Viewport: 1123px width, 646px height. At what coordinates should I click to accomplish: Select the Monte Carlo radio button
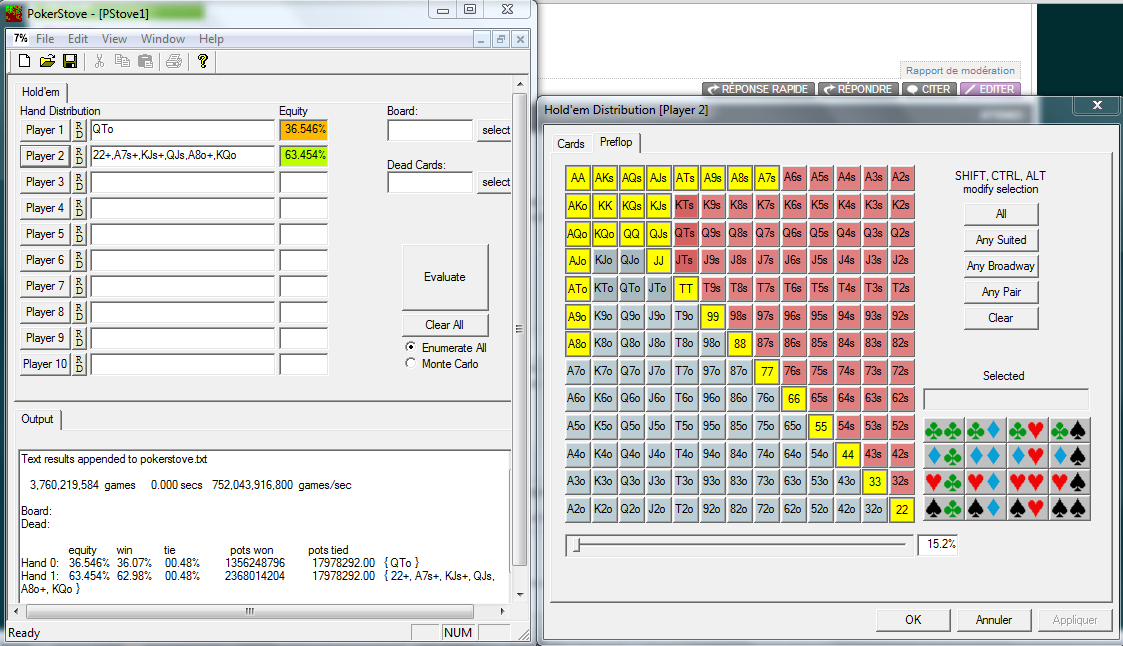coord(410,364)
